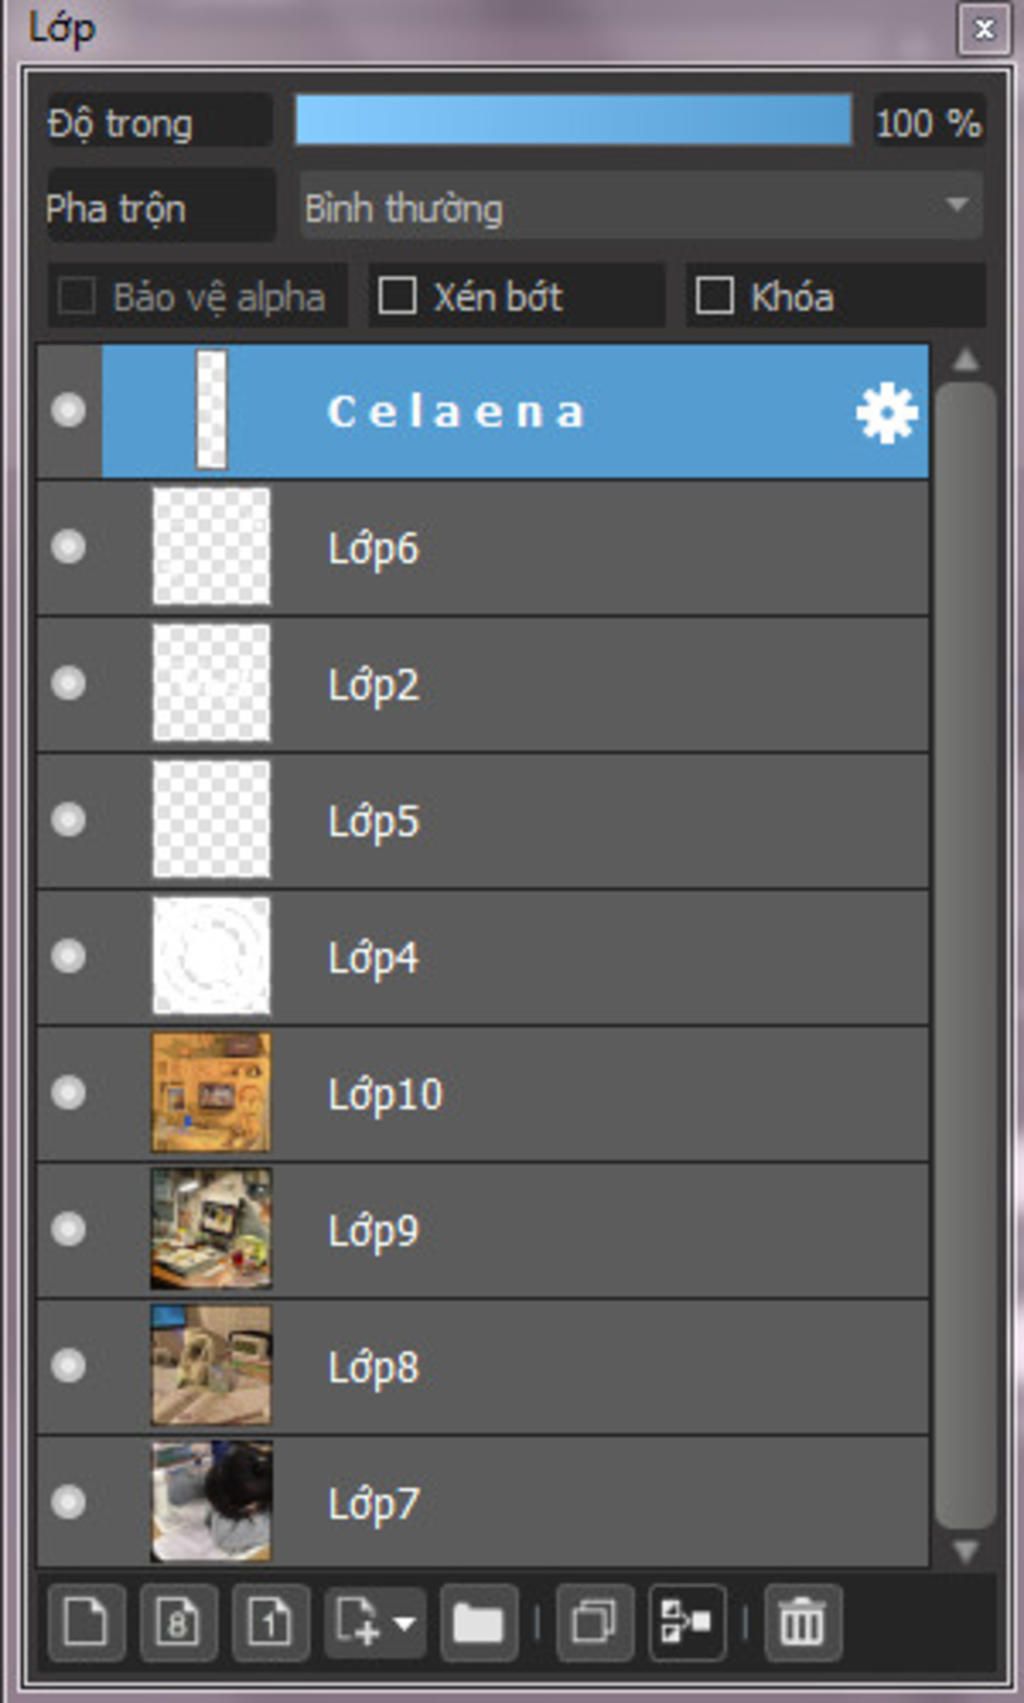Image resolution: width=1024 pixels, height=1703 pixels.
Task: Open the Pha trộn blending mode dropdown
Action: [x=641, y=207]
